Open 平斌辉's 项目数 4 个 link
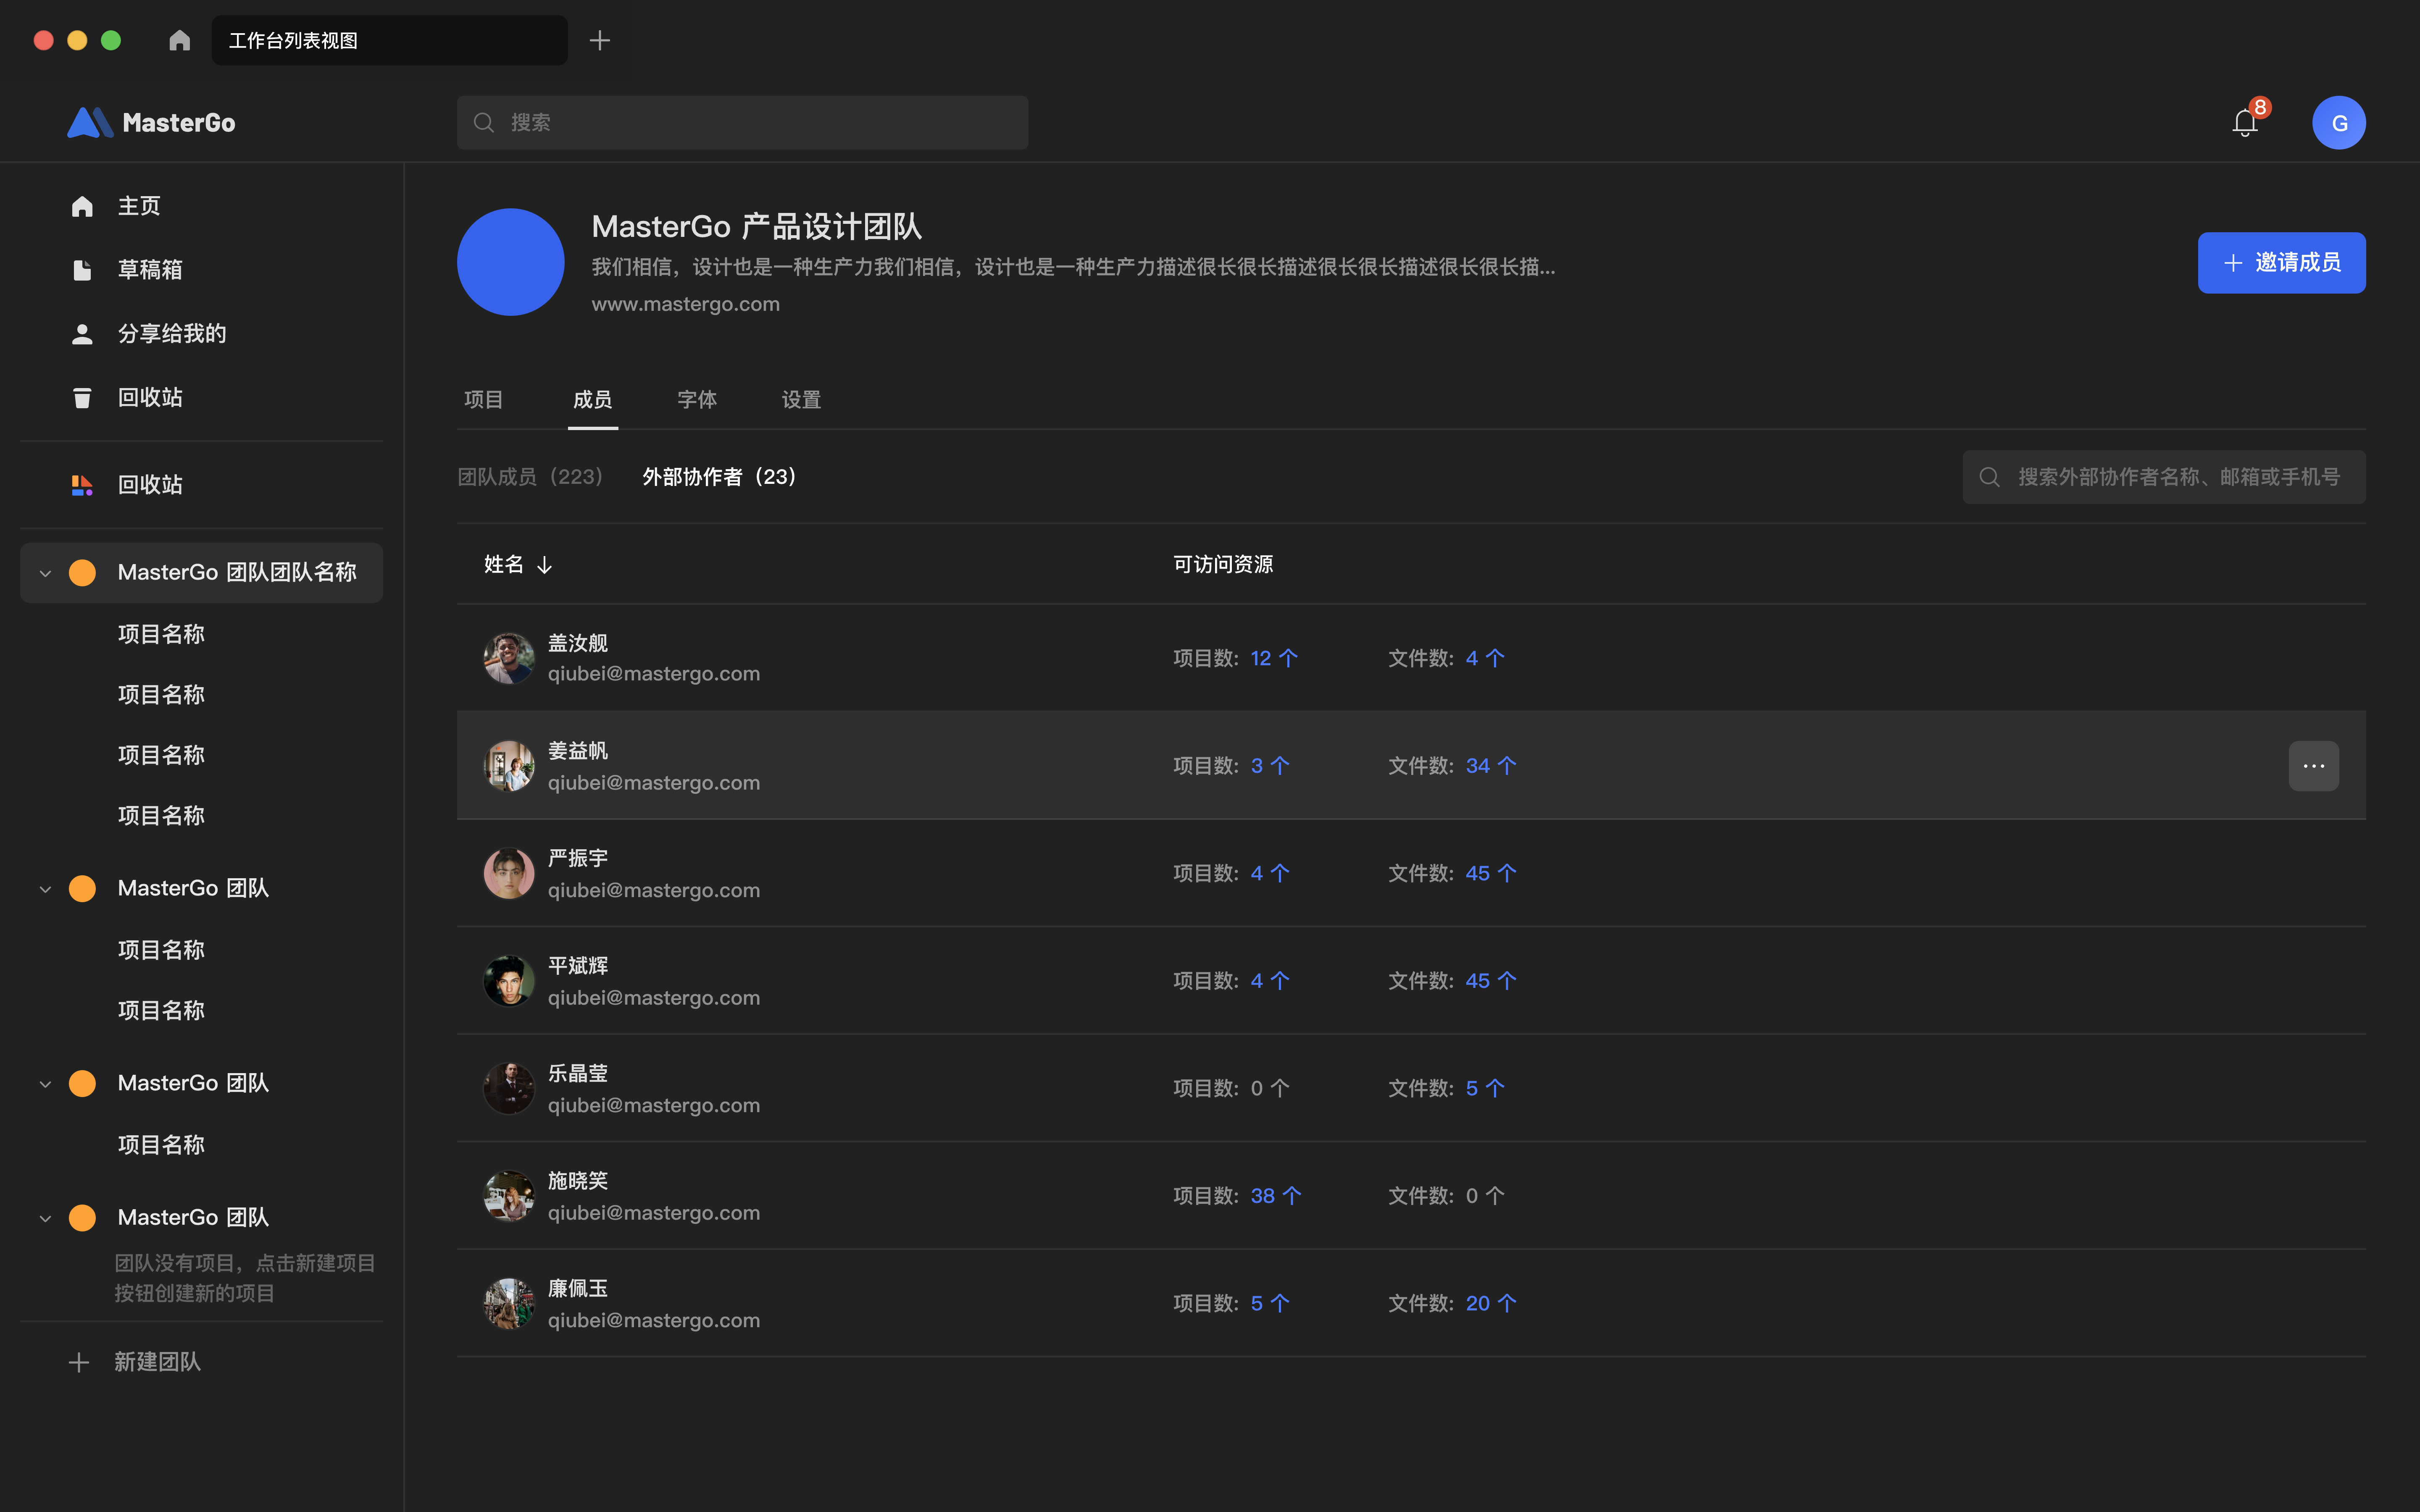 (x=1270, y=981)
